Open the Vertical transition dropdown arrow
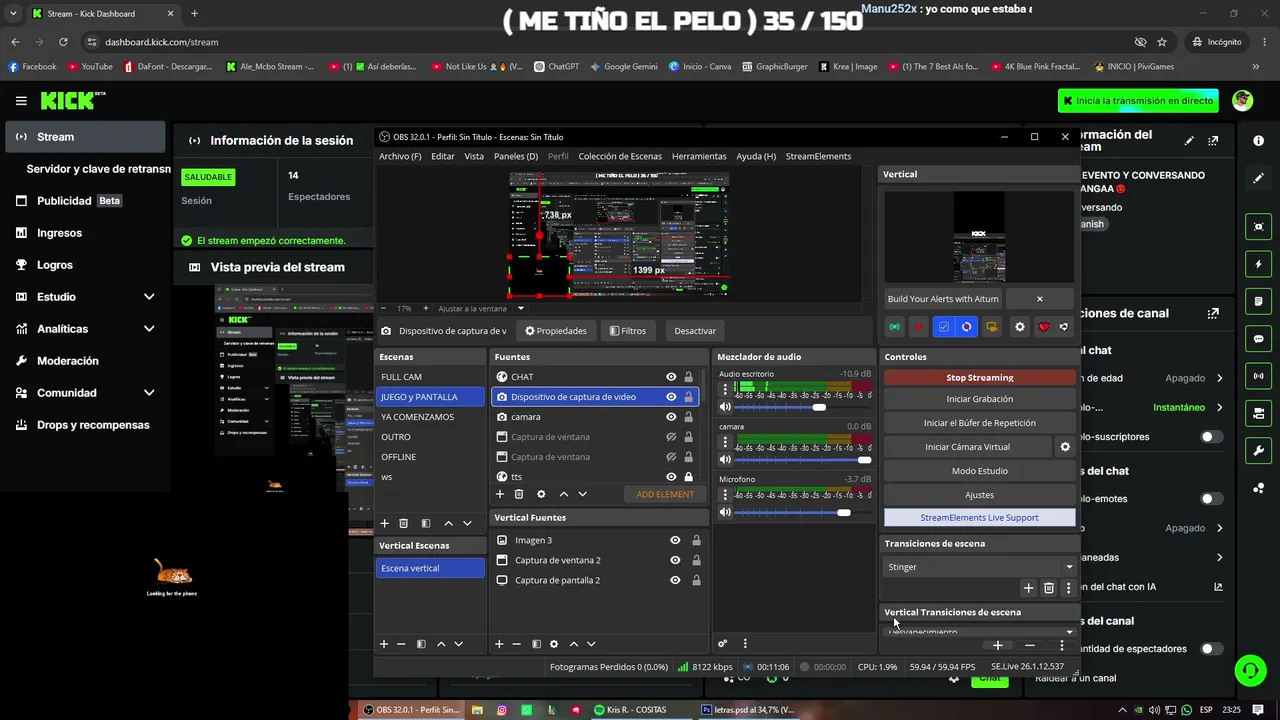This screenshot has height=720, width=1280. [1069, 632]
